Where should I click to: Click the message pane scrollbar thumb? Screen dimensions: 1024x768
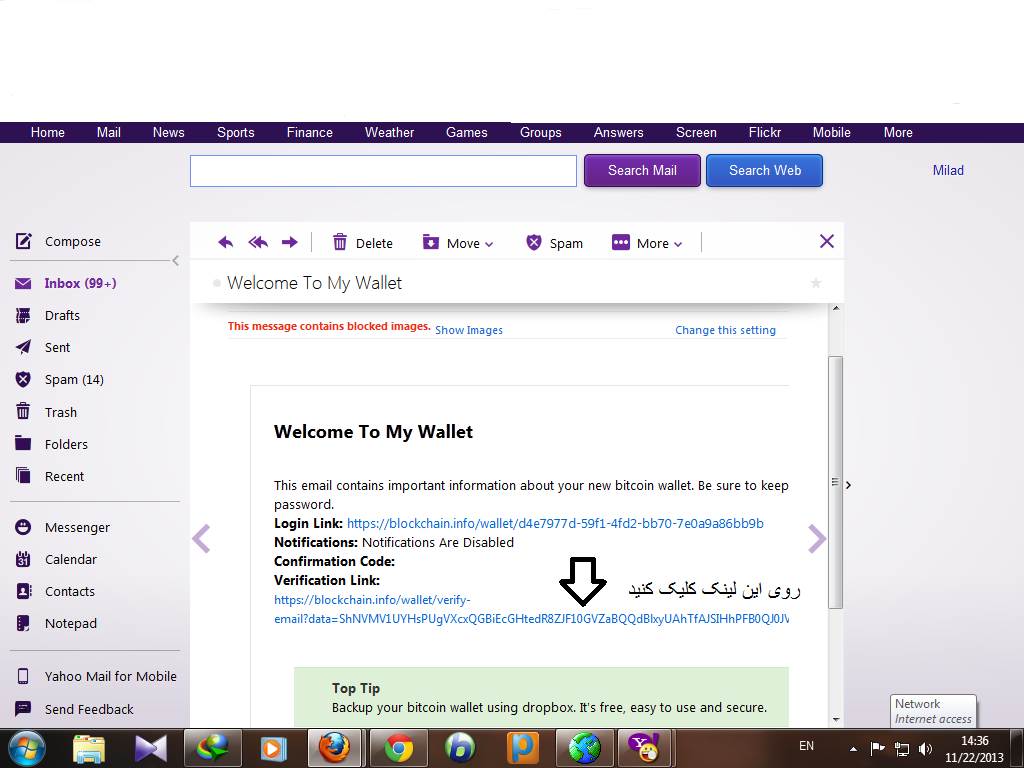click(835, 482)
